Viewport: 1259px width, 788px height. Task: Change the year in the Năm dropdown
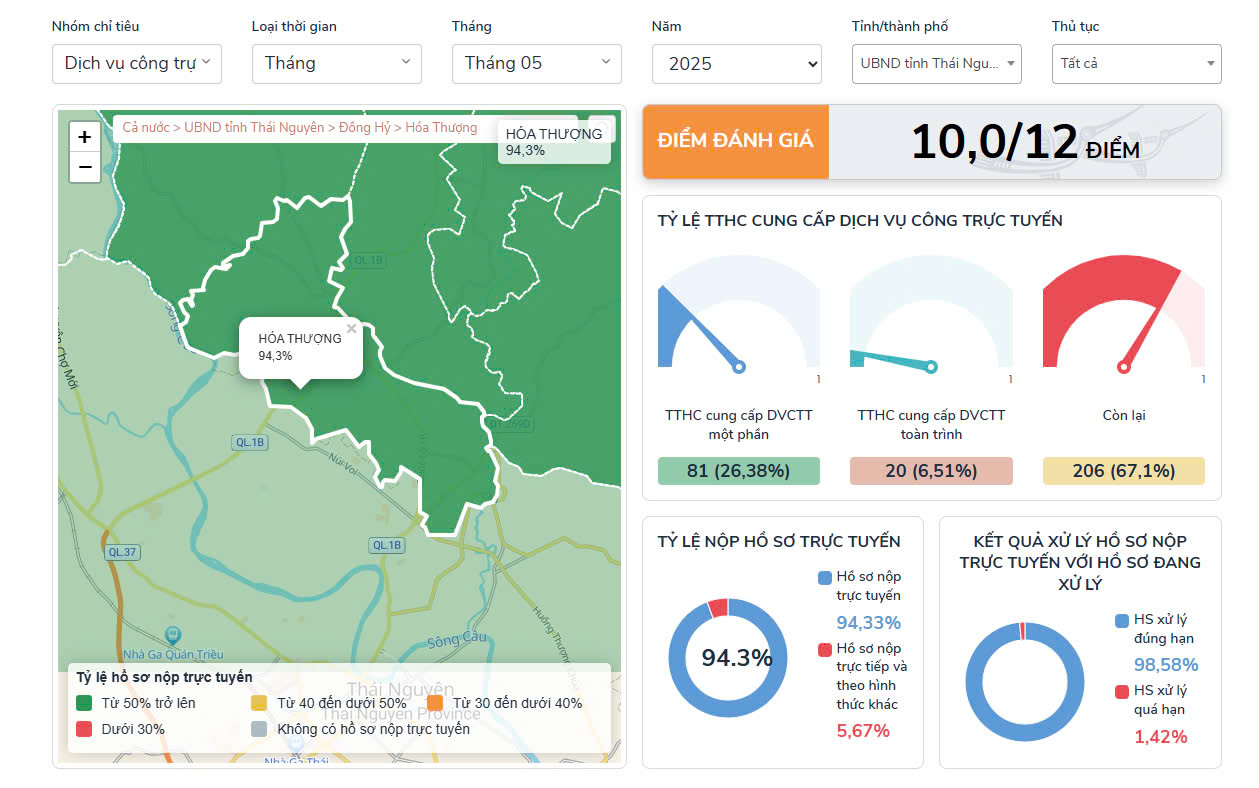tap(737, 64)
